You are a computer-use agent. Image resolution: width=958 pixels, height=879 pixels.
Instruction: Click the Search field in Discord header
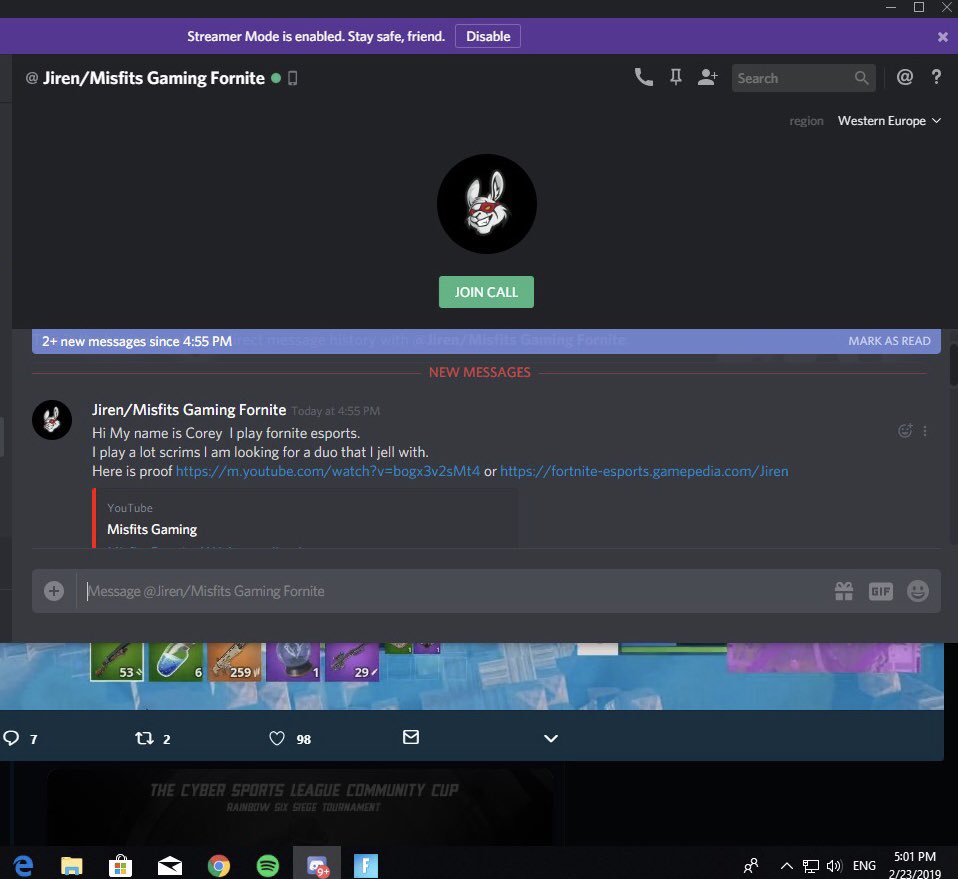[803, 78]
